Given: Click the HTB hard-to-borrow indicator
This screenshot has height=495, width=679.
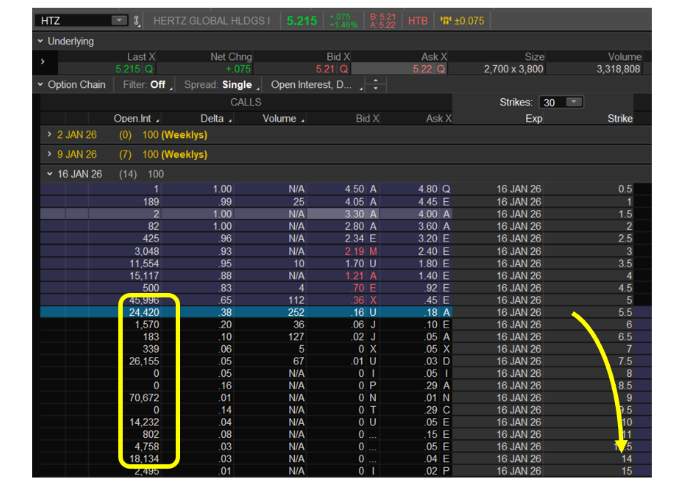Looking at the screenshot, I should (417, 21).
